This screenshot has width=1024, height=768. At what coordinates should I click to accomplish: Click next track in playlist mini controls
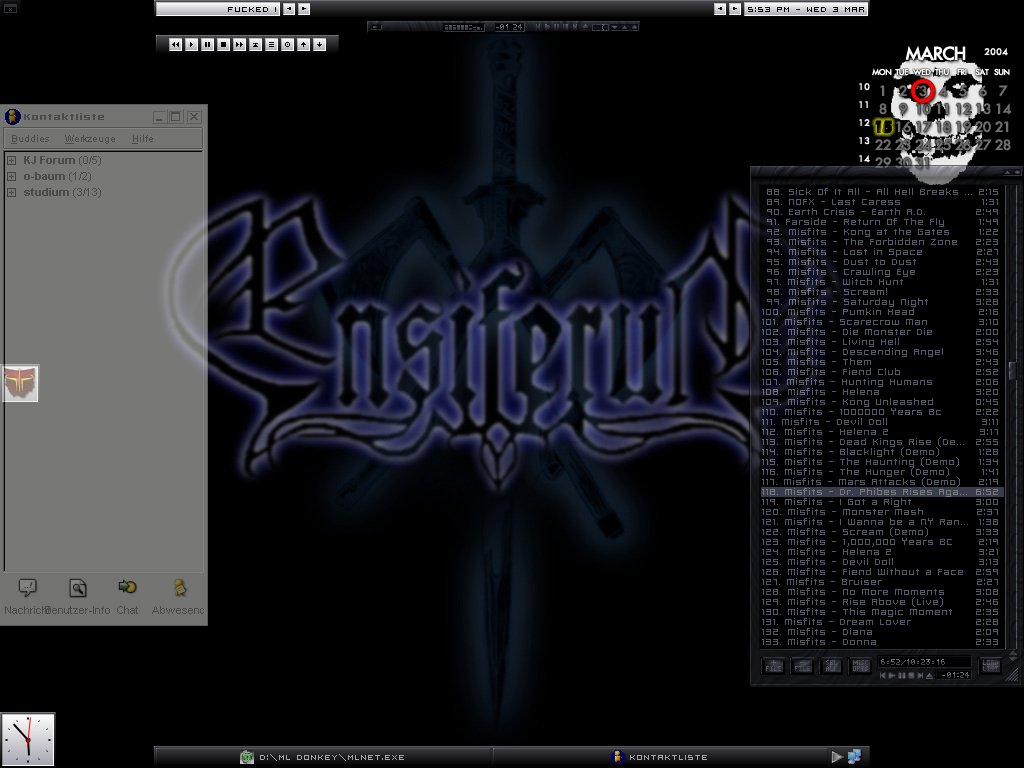920,675
